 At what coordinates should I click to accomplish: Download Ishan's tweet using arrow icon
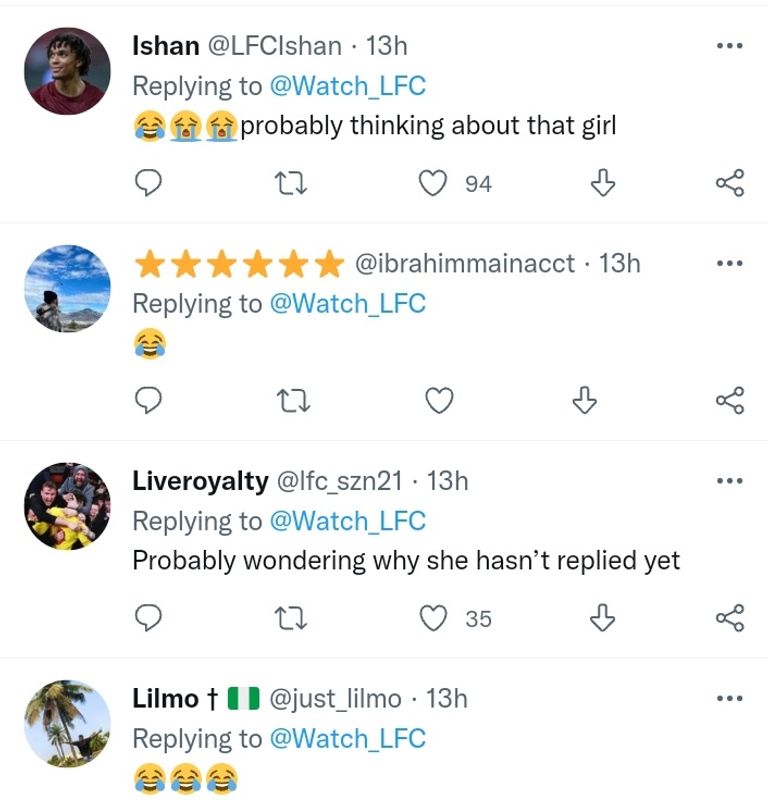[602, 183]
